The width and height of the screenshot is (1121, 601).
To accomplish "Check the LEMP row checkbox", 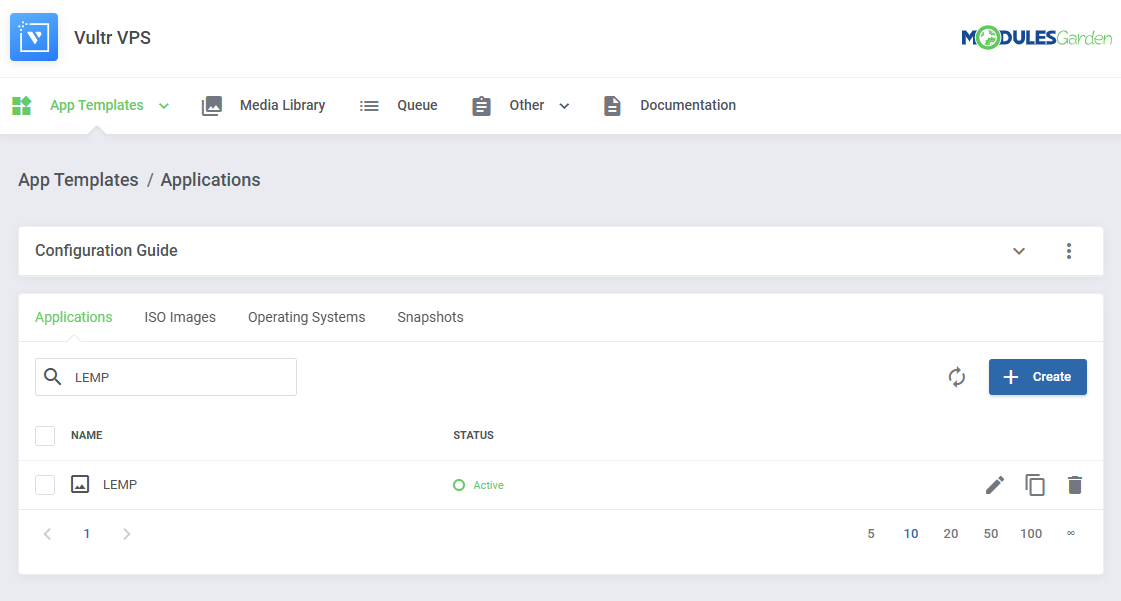I will pyautogui.click(x=45, y=485).
